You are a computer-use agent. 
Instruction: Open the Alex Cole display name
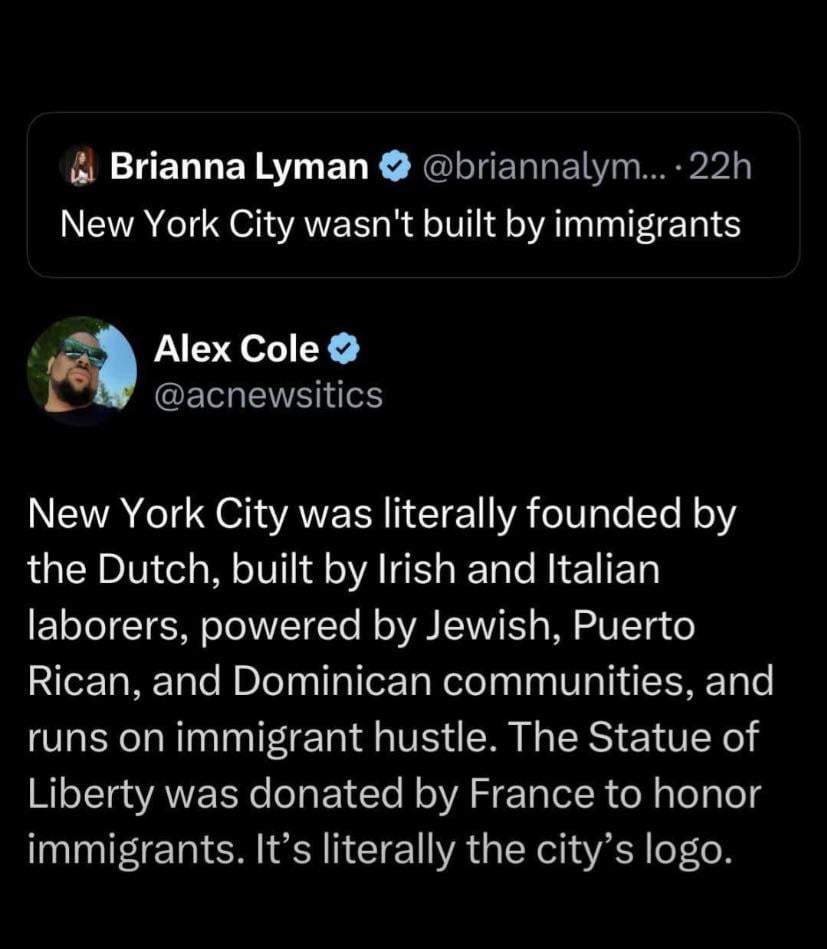(x=237, y=349)
